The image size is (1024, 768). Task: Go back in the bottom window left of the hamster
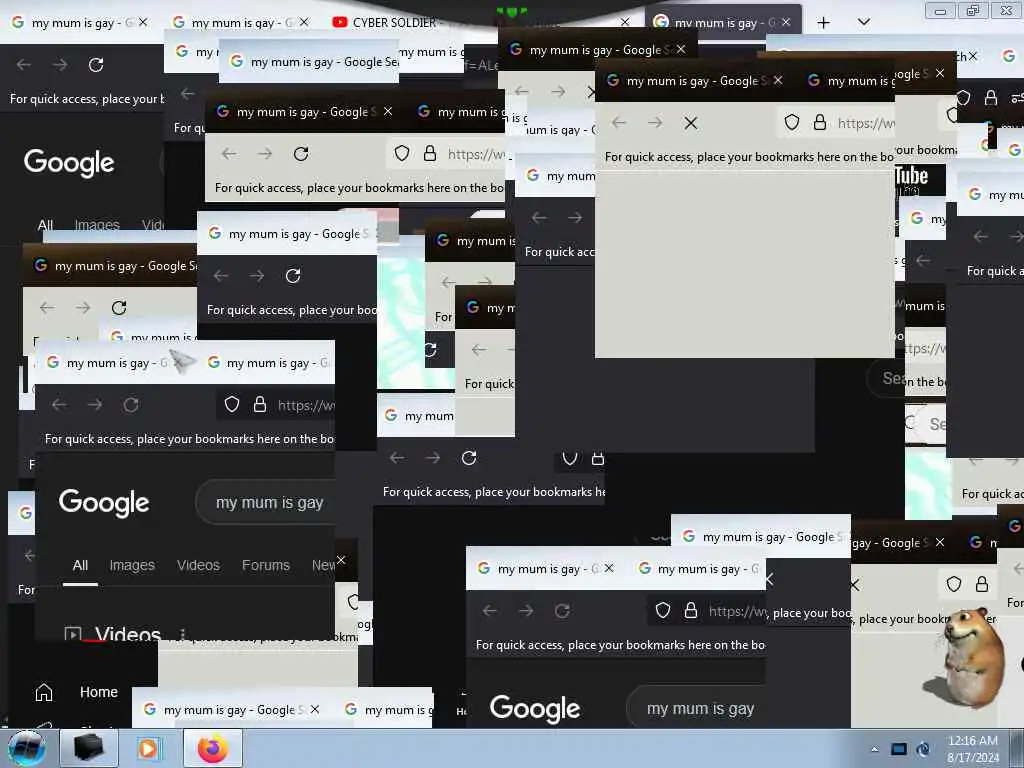(x=490, y=611)
